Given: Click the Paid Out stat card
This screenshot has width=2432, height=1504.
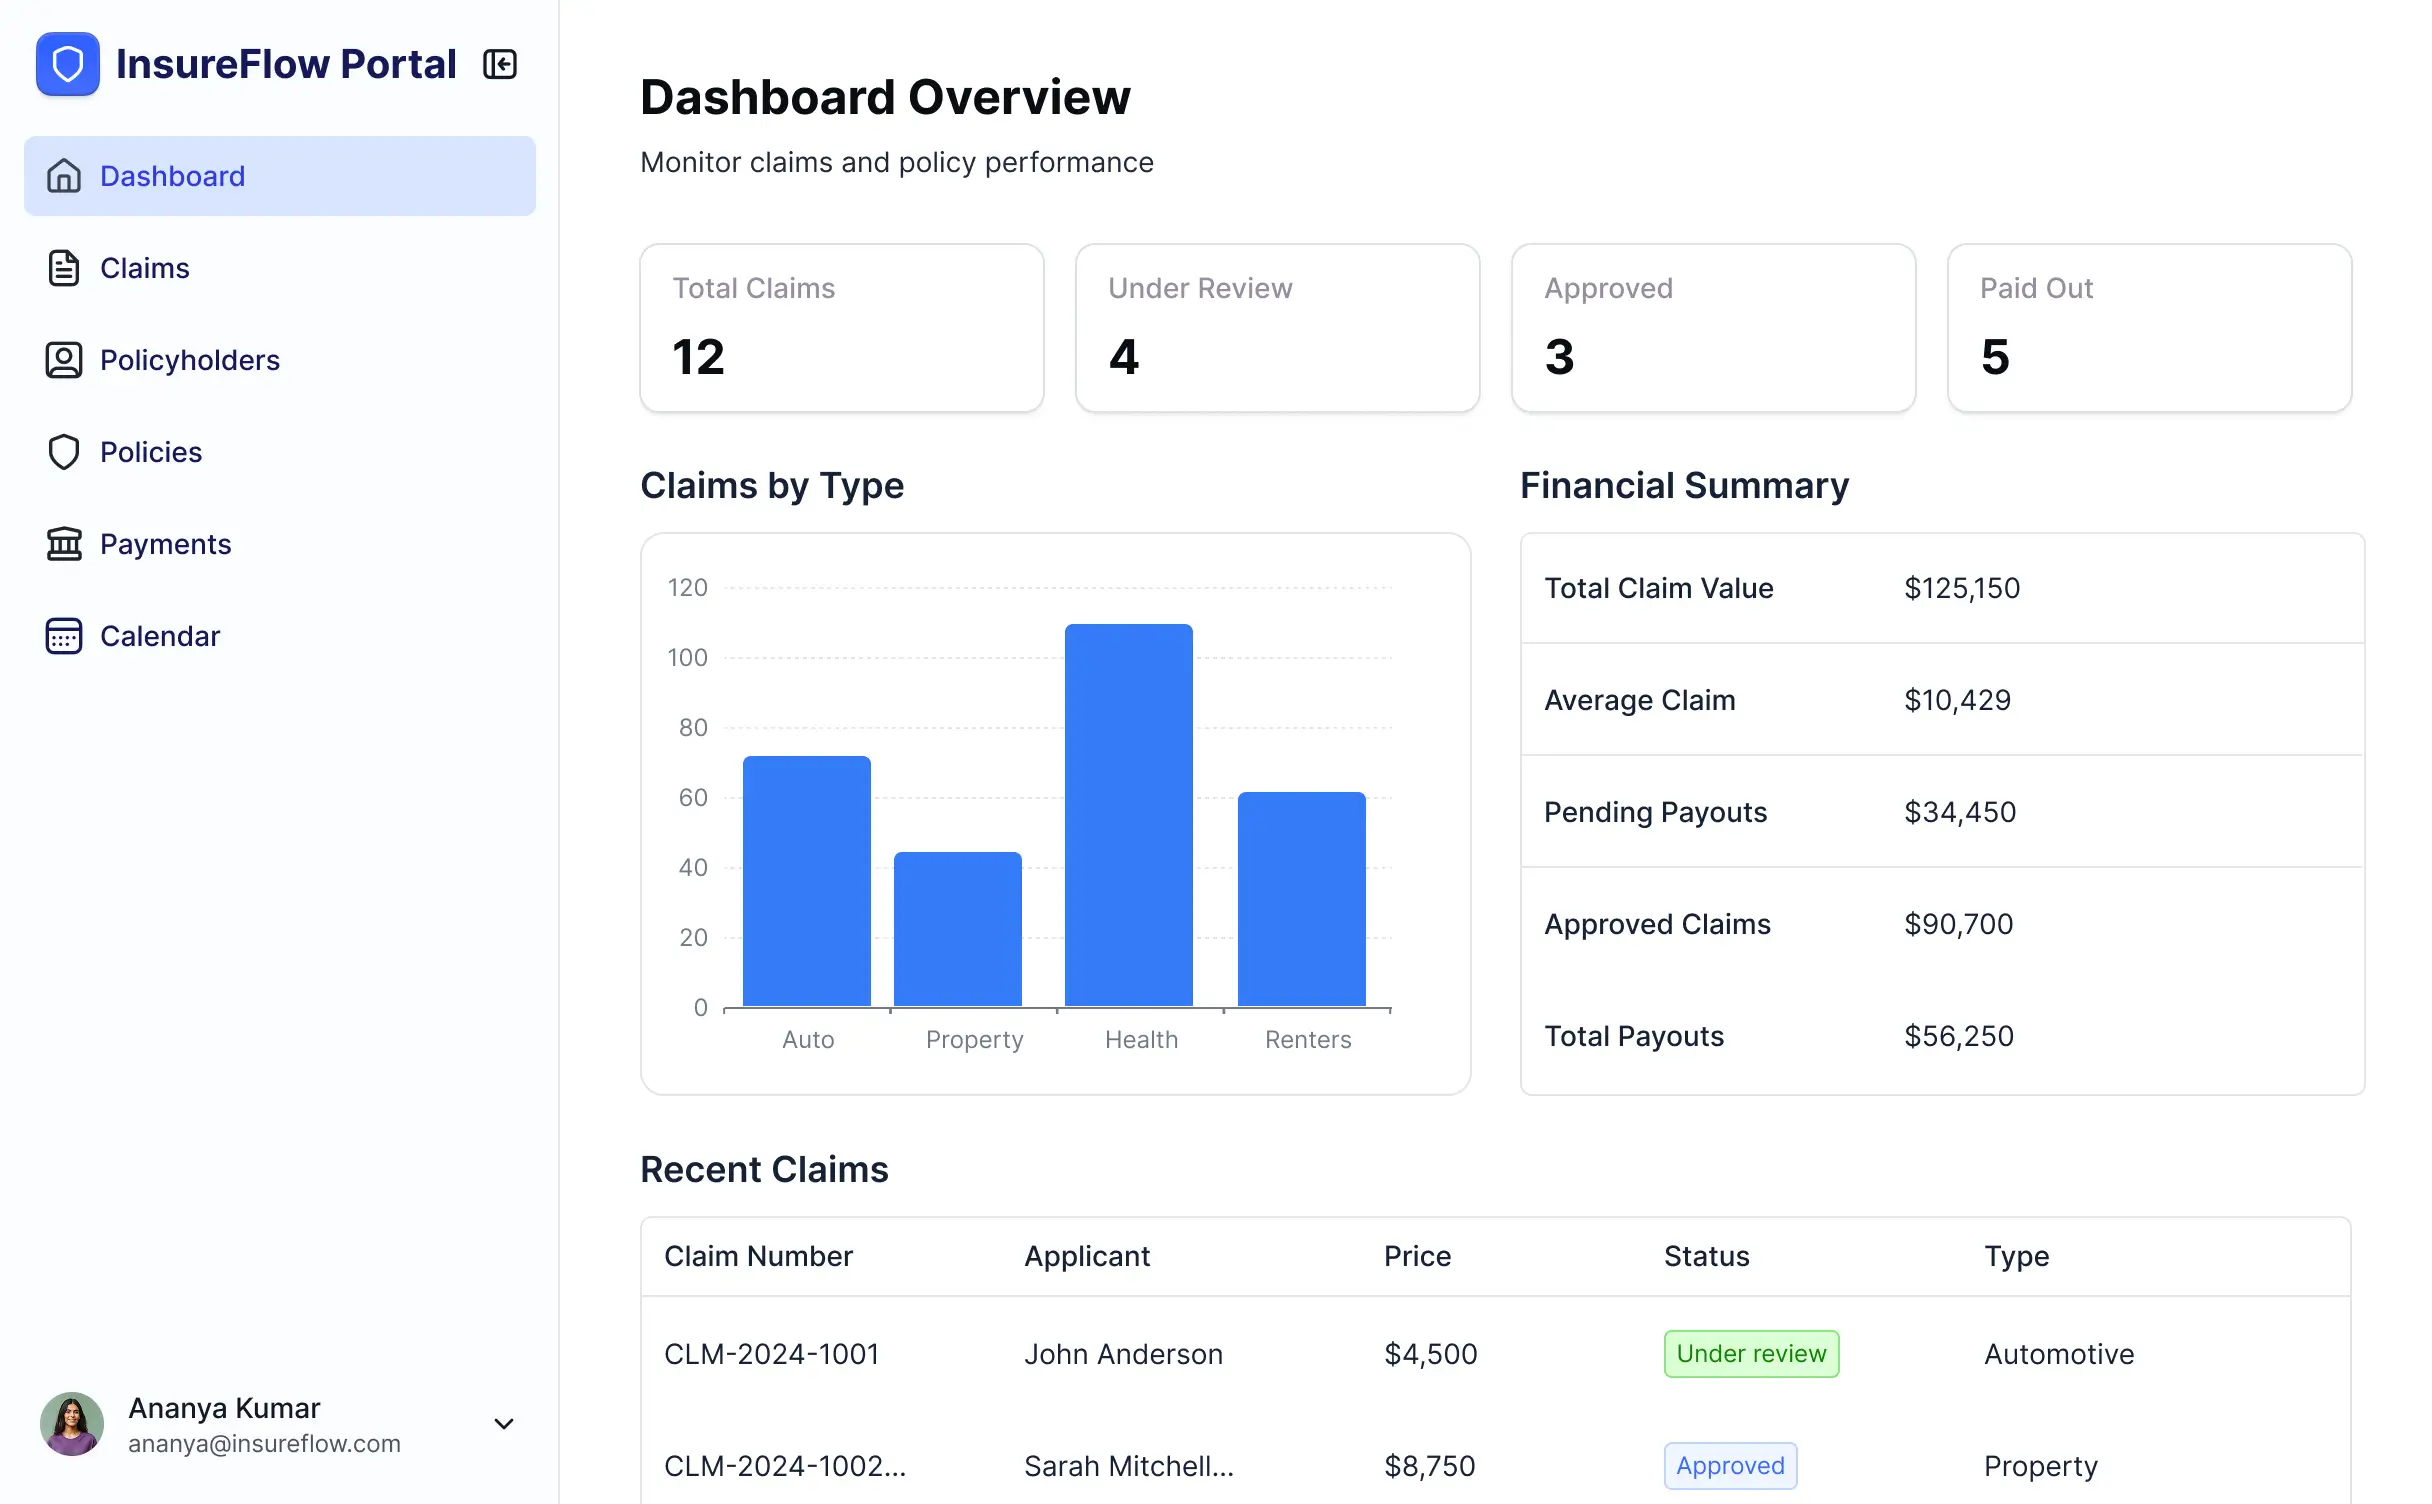Looking at the screenshot, I should (2149, 328).
